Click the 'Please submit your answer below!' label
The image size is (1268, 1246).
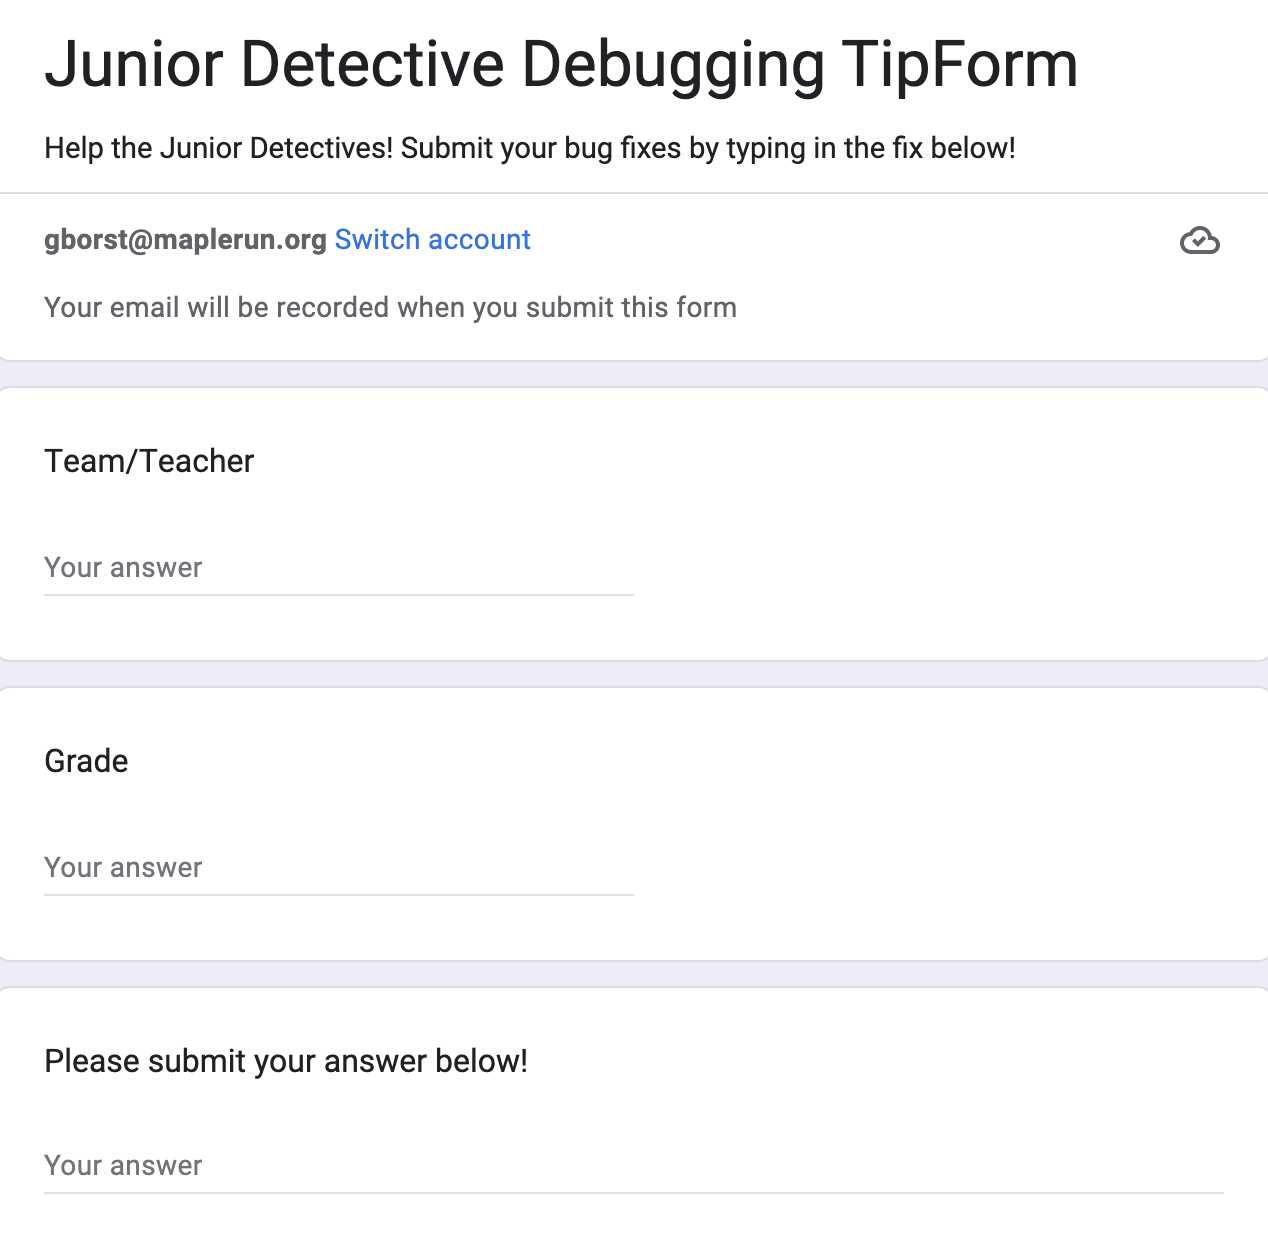pos(286,1061)
